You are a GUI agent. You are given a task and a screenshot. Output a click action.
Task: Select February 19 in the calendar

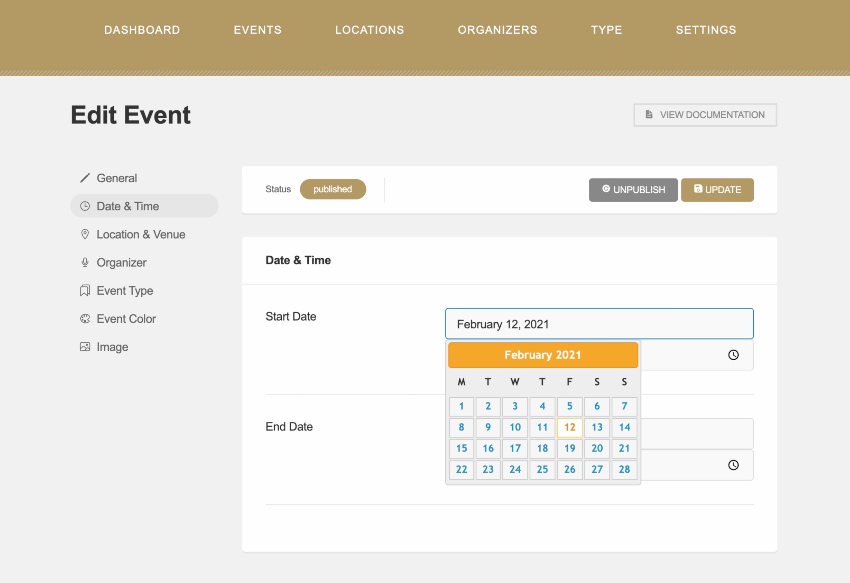click(569, 448)
